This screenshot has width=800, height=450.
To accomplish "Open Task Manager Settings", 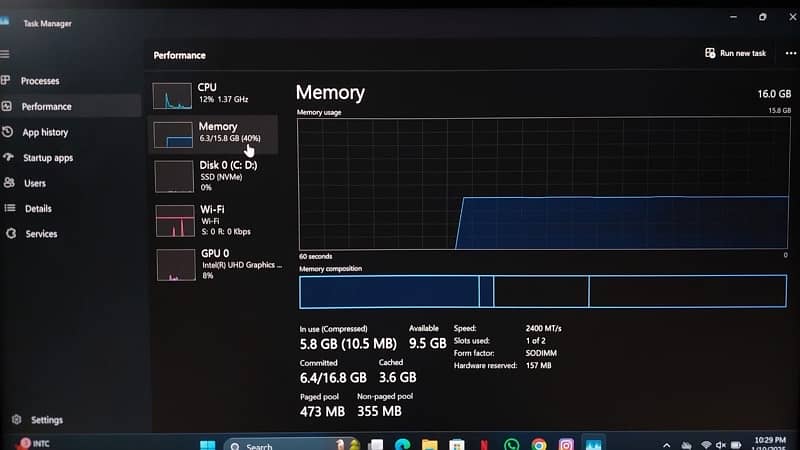I will click(46, 420).
